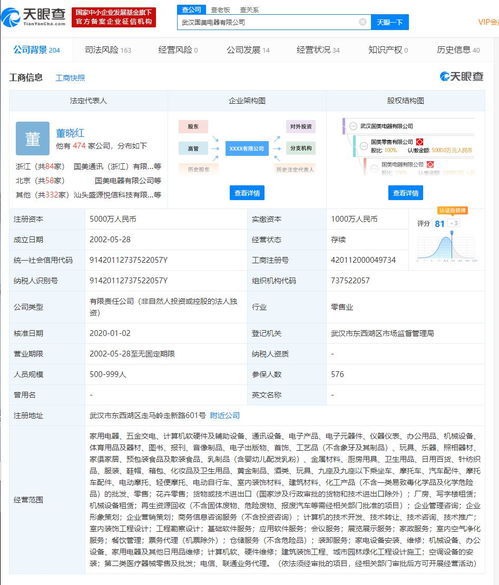
Task: Select the 查老板 search tab
Action: (x=221, y=10)
